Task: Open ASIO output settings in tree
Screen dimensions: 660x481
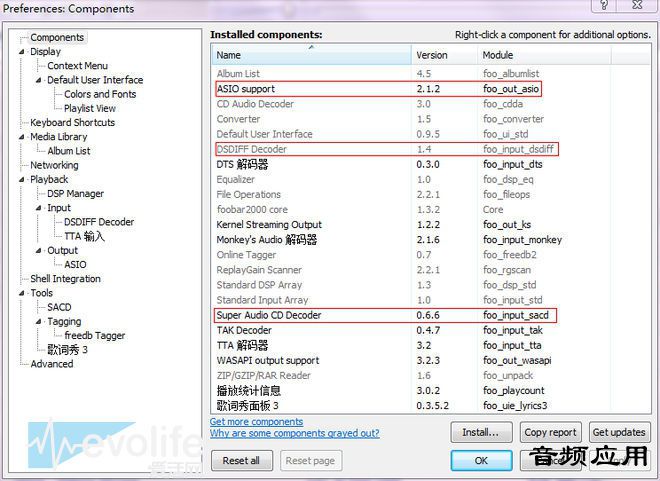Action: pyautogui.click(x=75, y=265)
